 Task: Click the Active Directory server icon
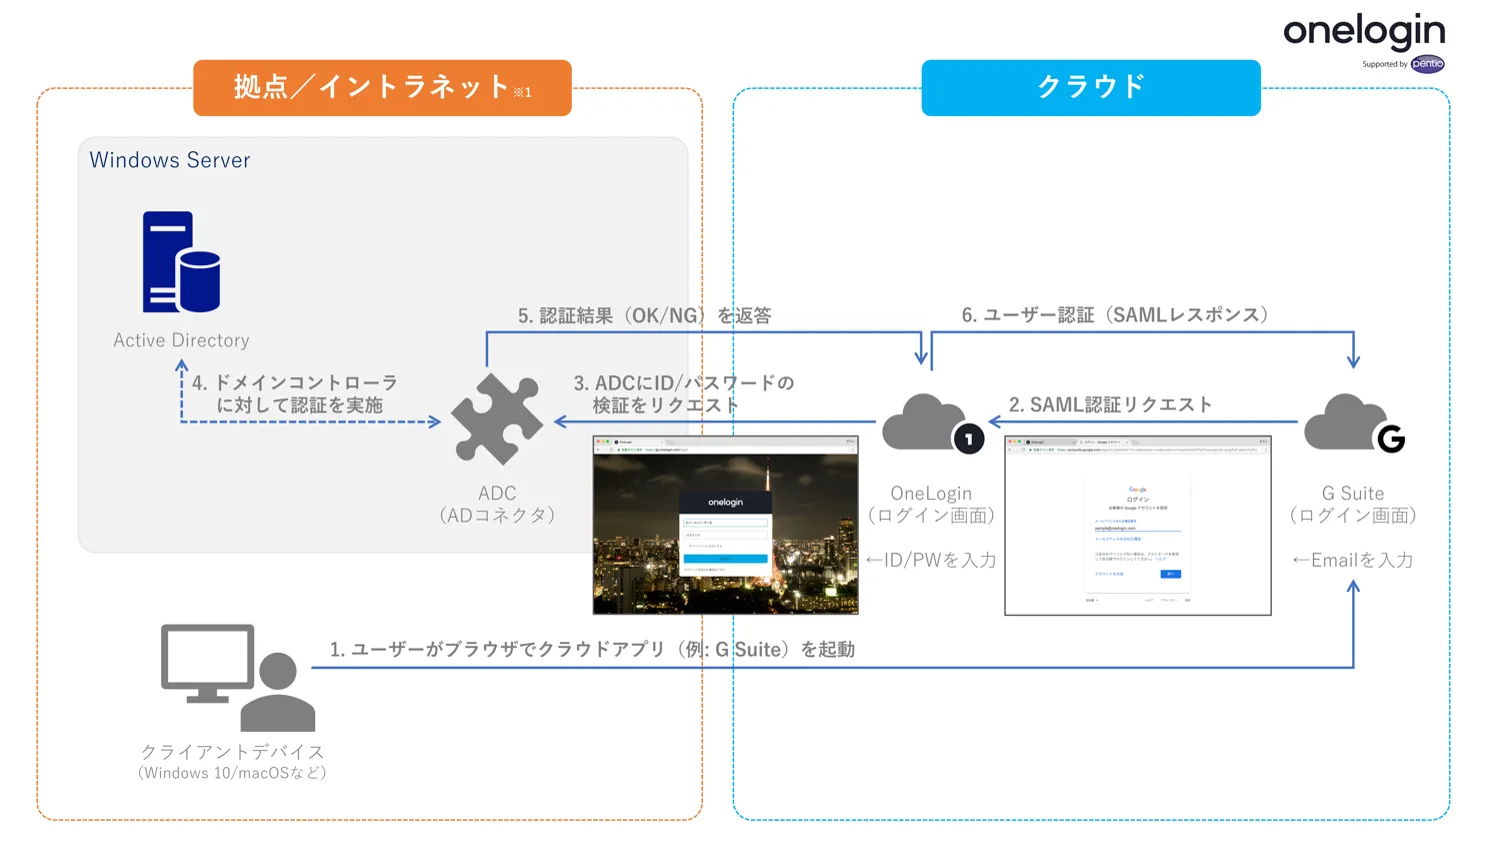click(x=181, y=262)
